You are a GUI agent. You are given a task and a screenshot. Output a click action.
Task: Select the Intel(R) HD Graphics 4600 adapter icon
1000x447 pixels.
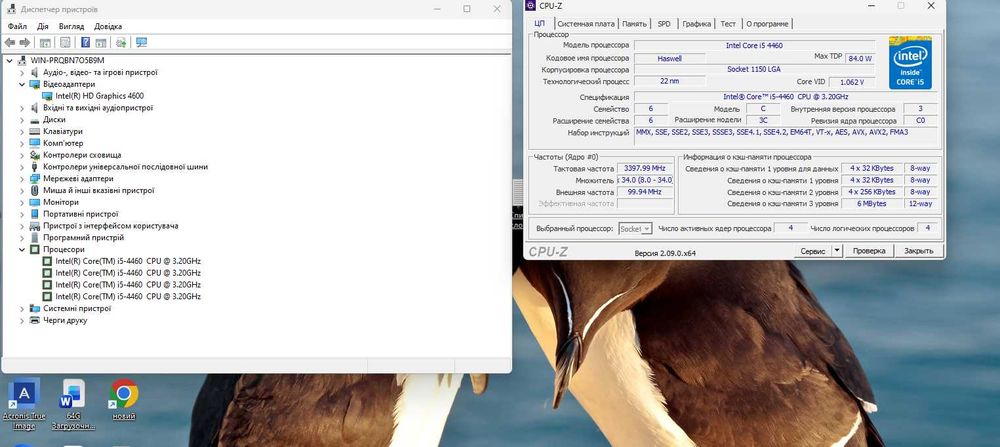click(x=47, y=96)
